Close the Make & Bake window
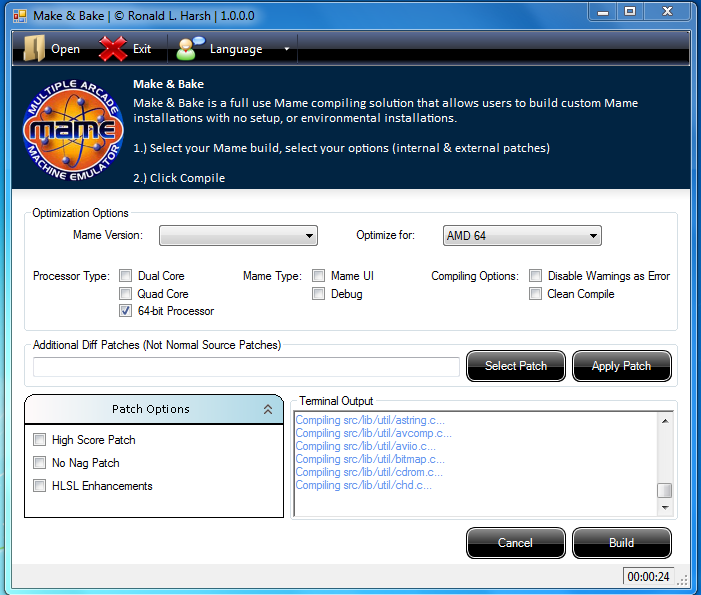Image resolution: width=701 pixels, height=595 pixels. 667,12
